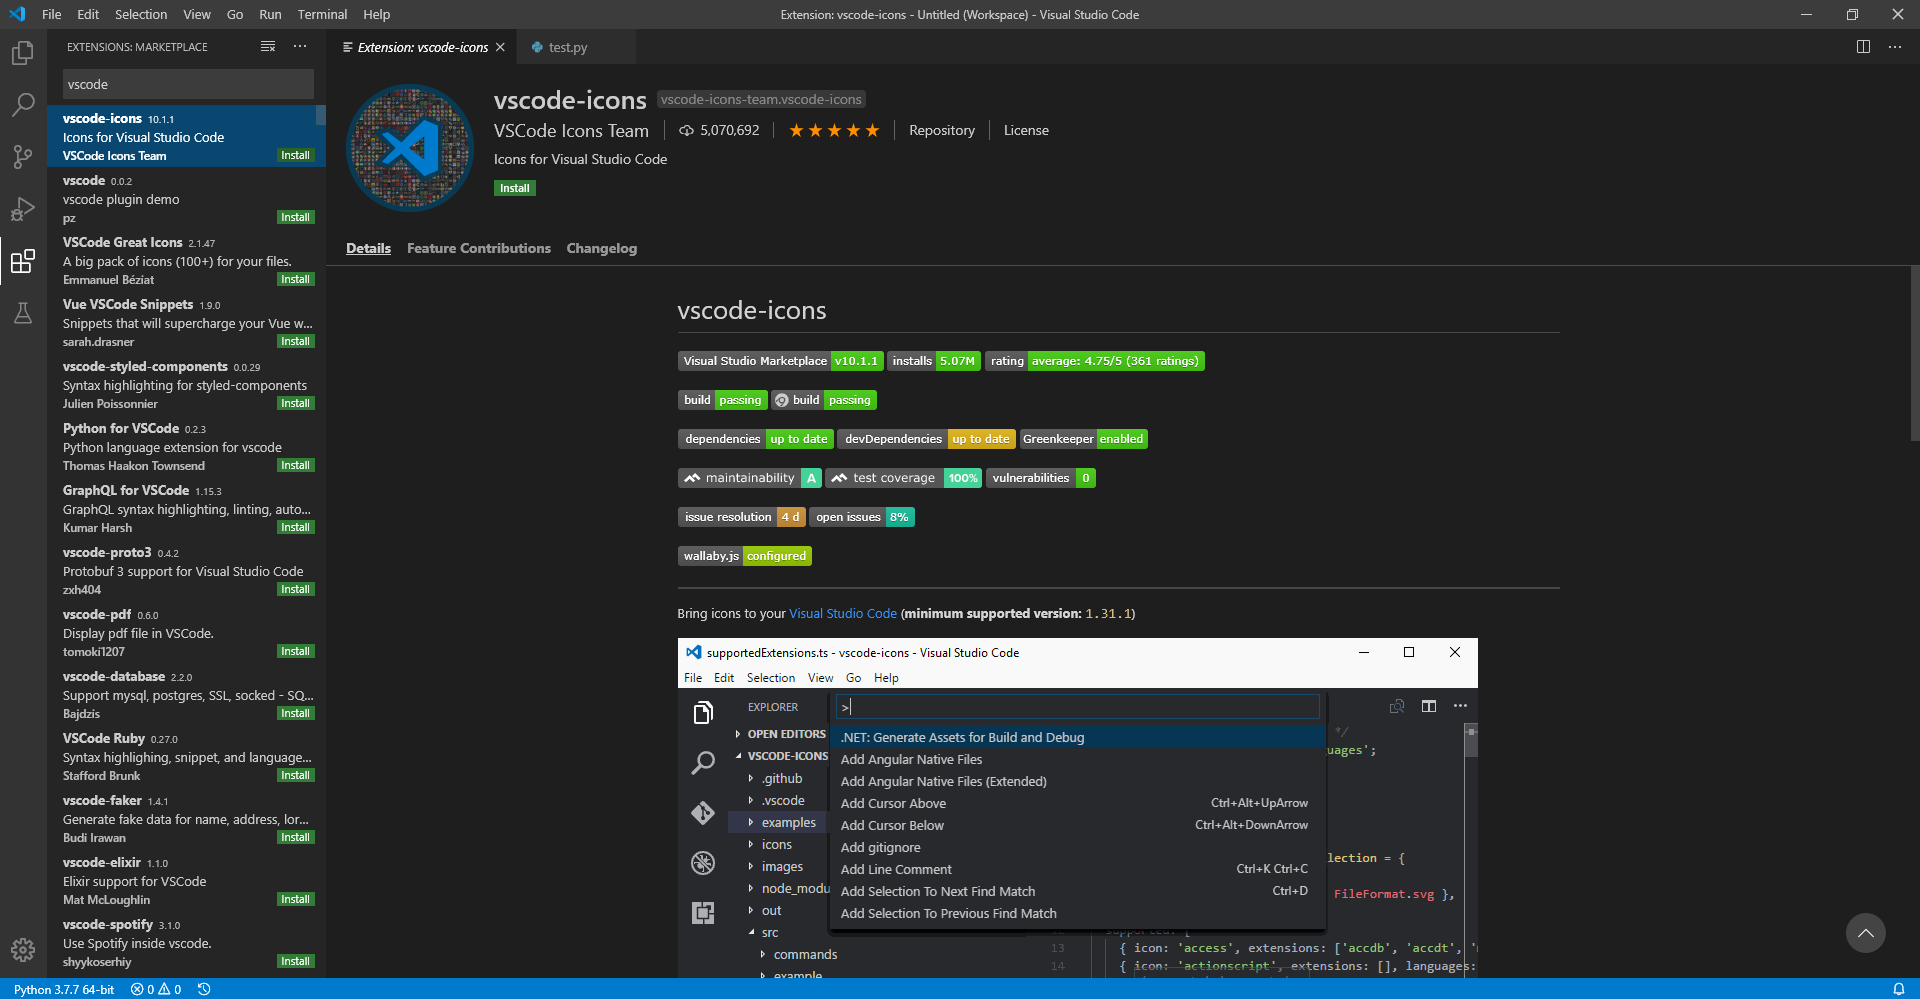The image size is (1920, 999).
Task: Click the wallaby.js configured badge
Action: click(745, 556)
